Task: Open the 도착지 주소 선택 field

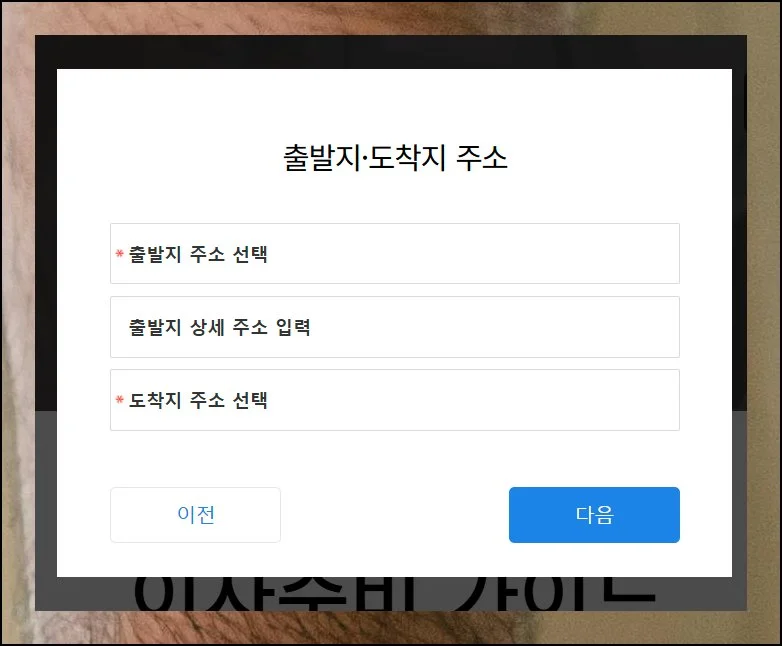Action: click(x=394, y=400)
